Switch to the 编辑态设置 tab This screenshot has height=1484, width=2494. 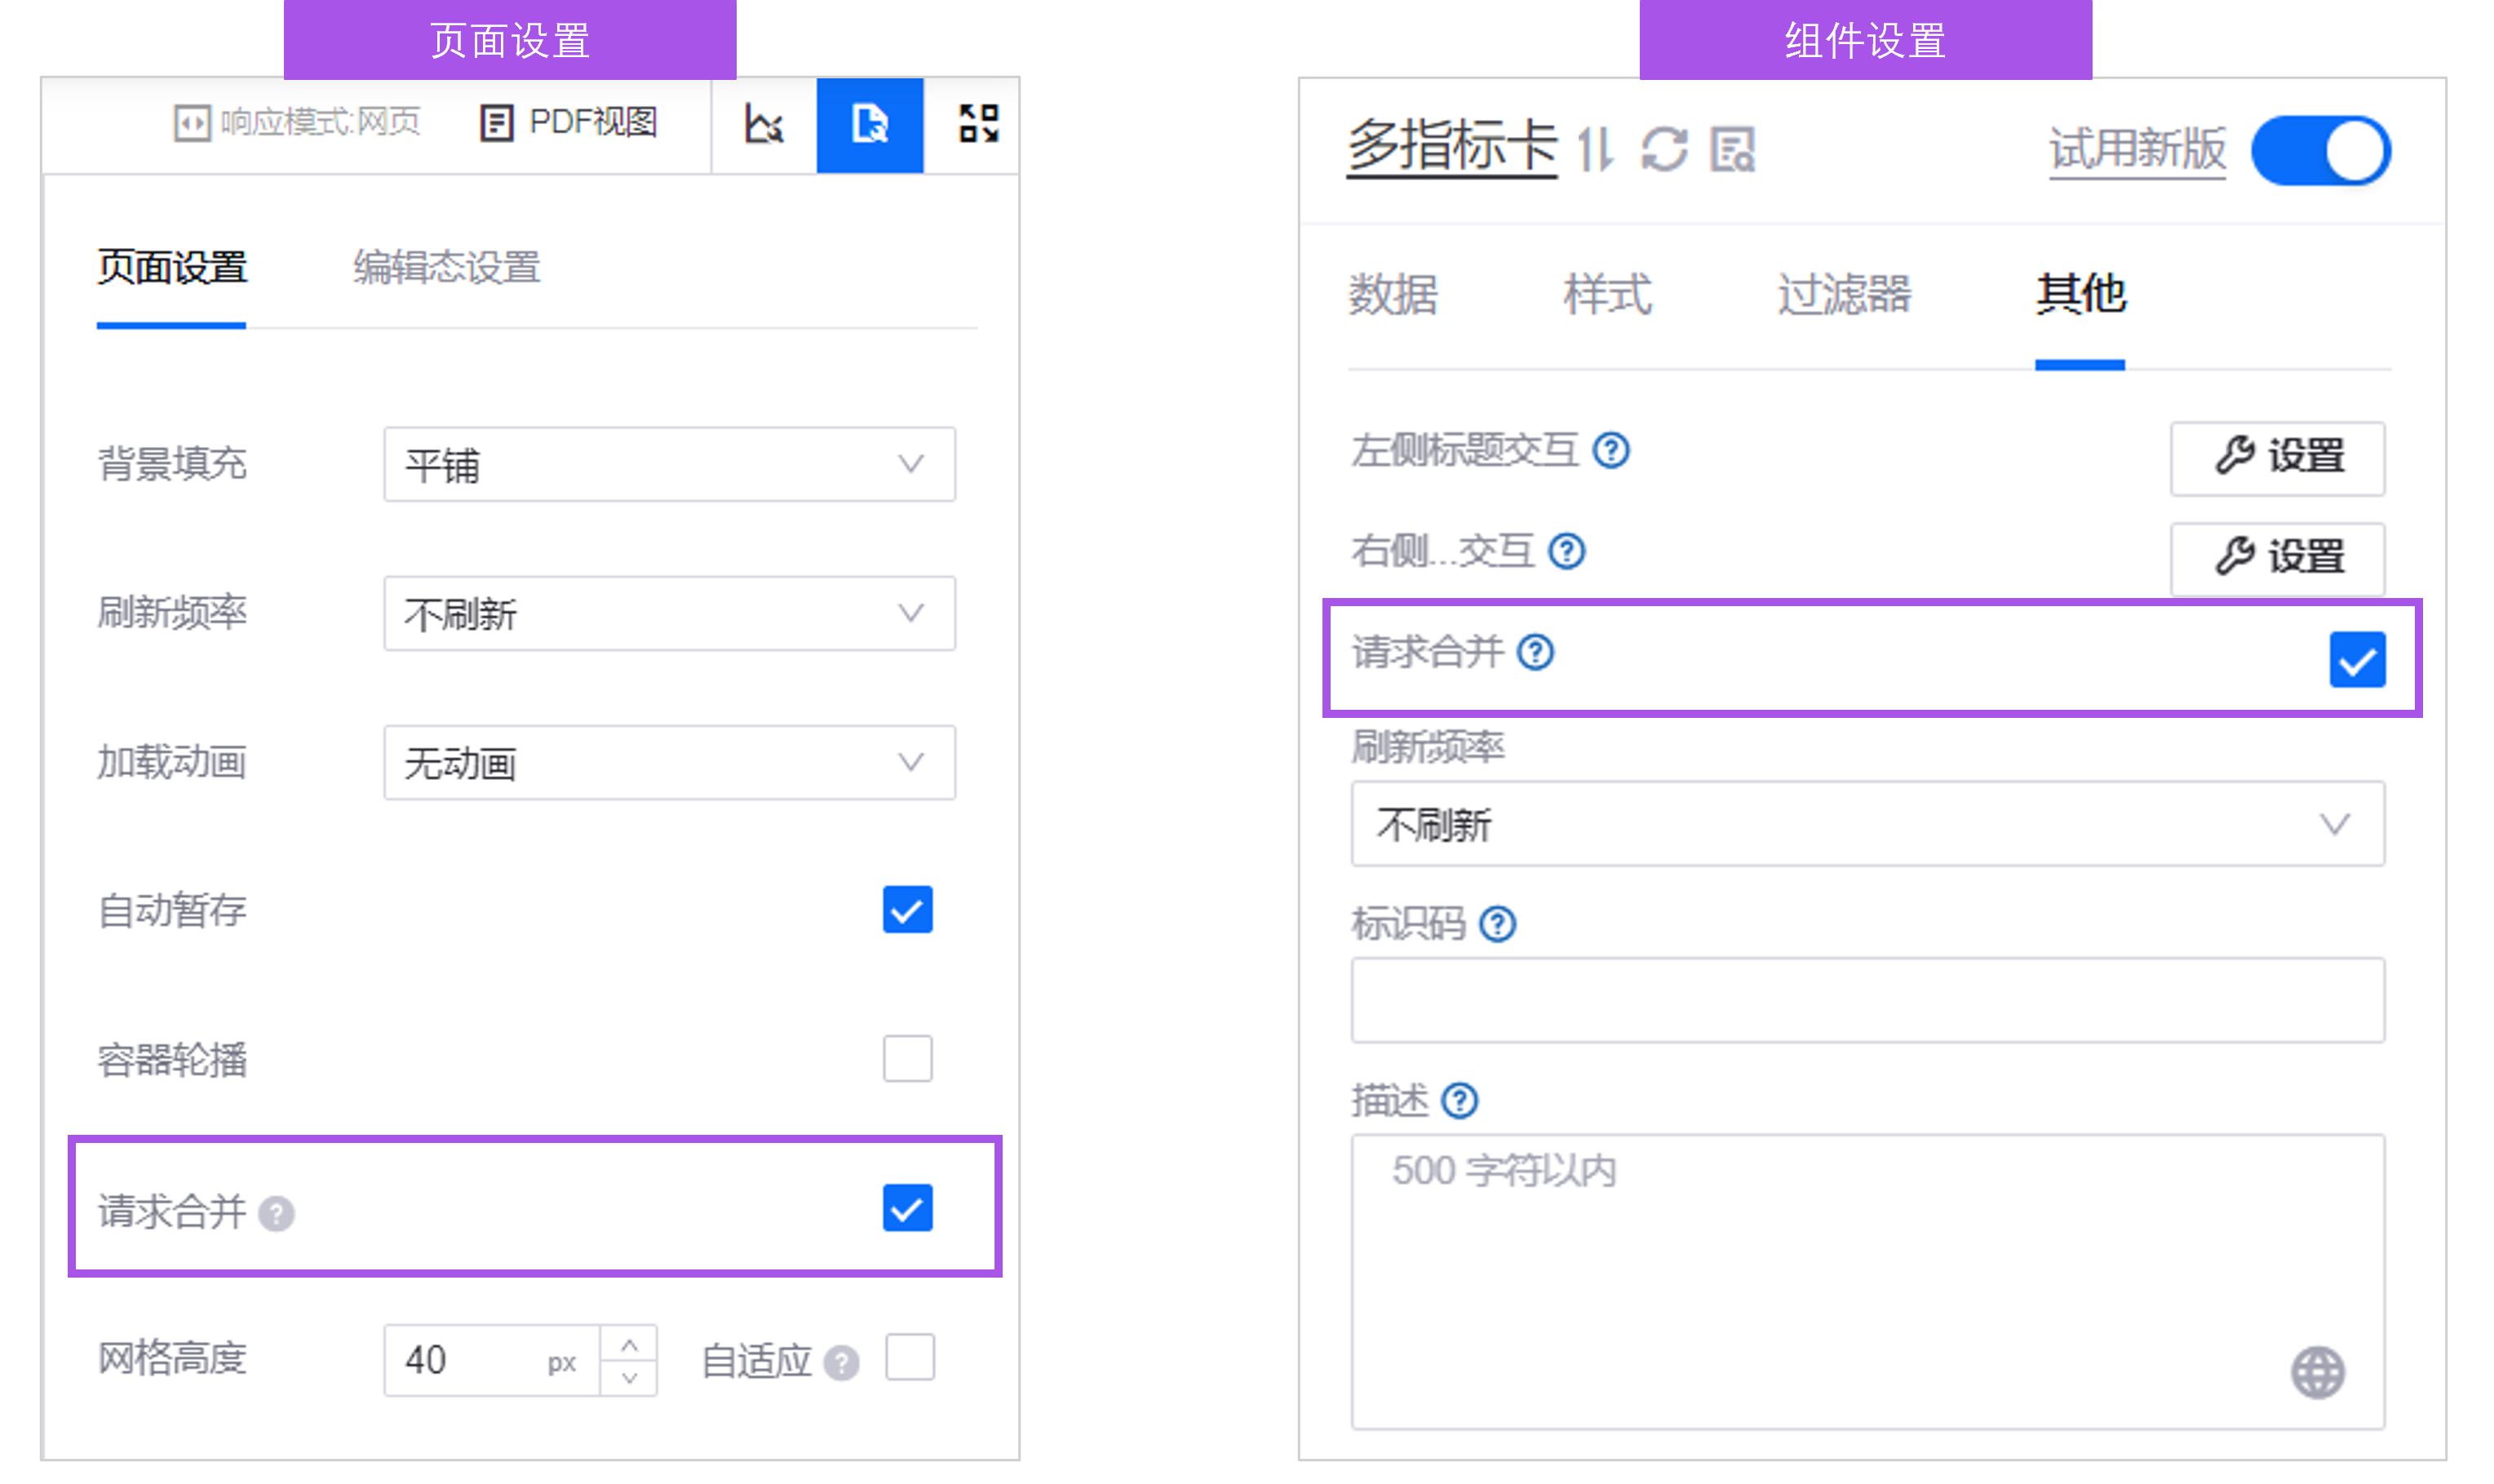(x=446, y=268)
